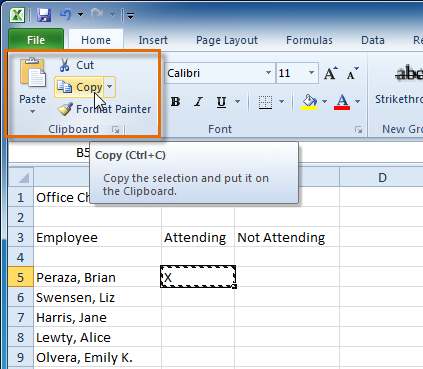Screen dimensions: 423x369
Task: Launch the Clipboard pane dialog launcher
Action: [x=115, y=129]
